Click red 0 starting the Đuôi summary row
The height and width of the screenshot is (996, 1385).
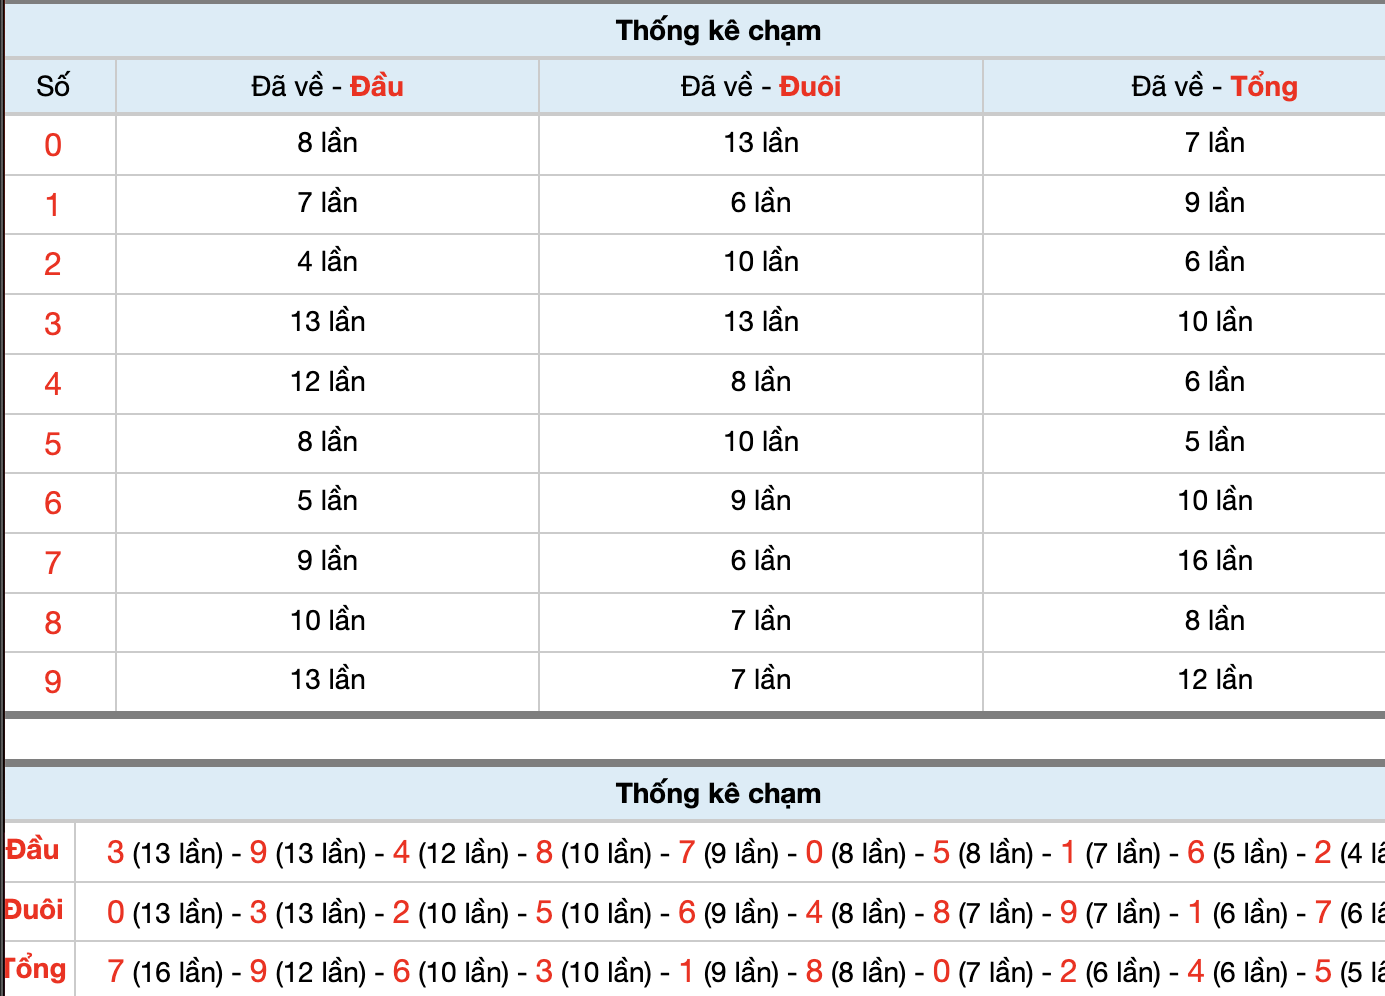pos(116,912)
